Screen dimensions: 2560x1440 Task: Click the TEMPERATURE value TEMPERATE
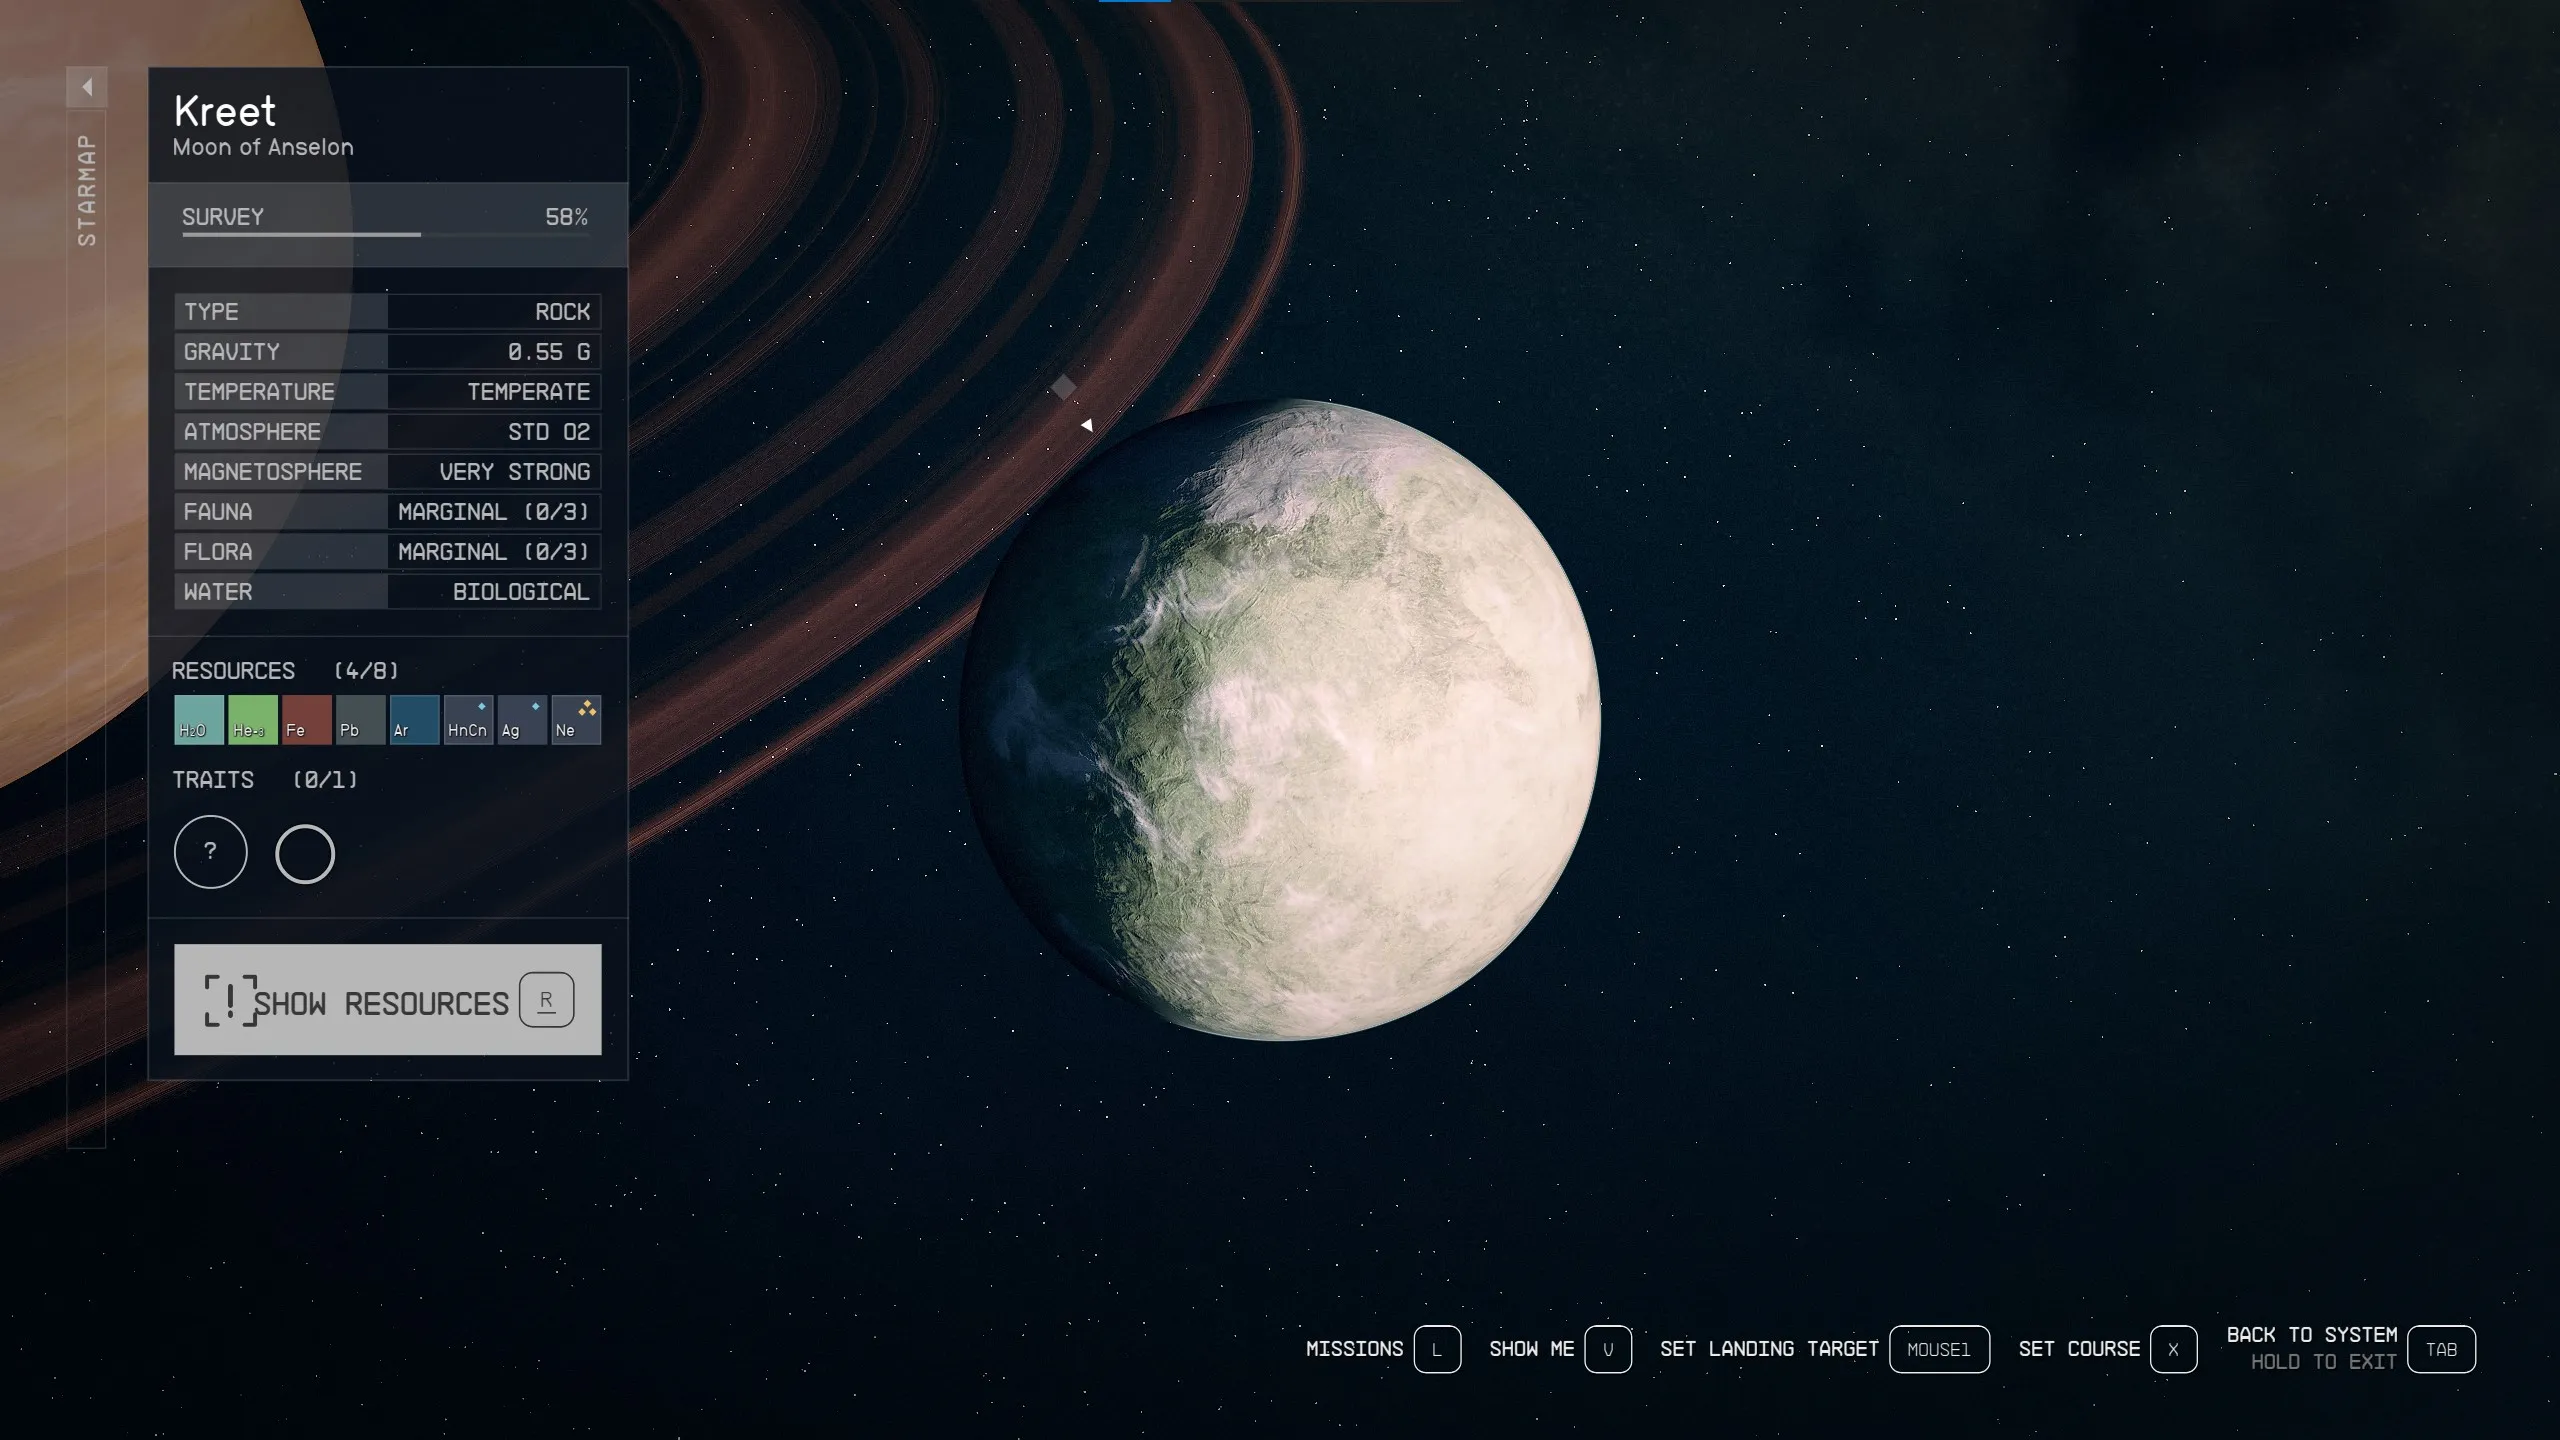[x=529, y=392]
